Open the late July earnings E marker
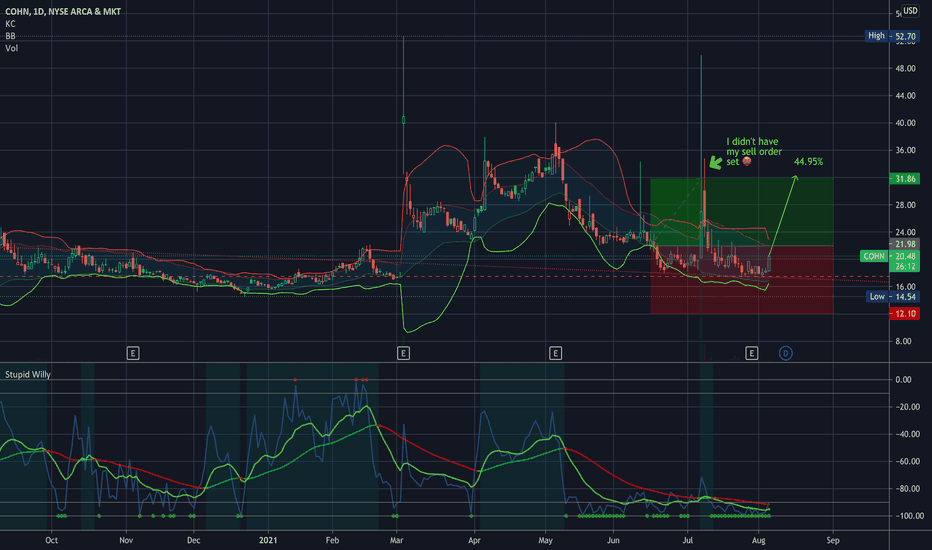The width and height of the screenshot is (932, 550). pyautogui.click(x=751, y=354)
